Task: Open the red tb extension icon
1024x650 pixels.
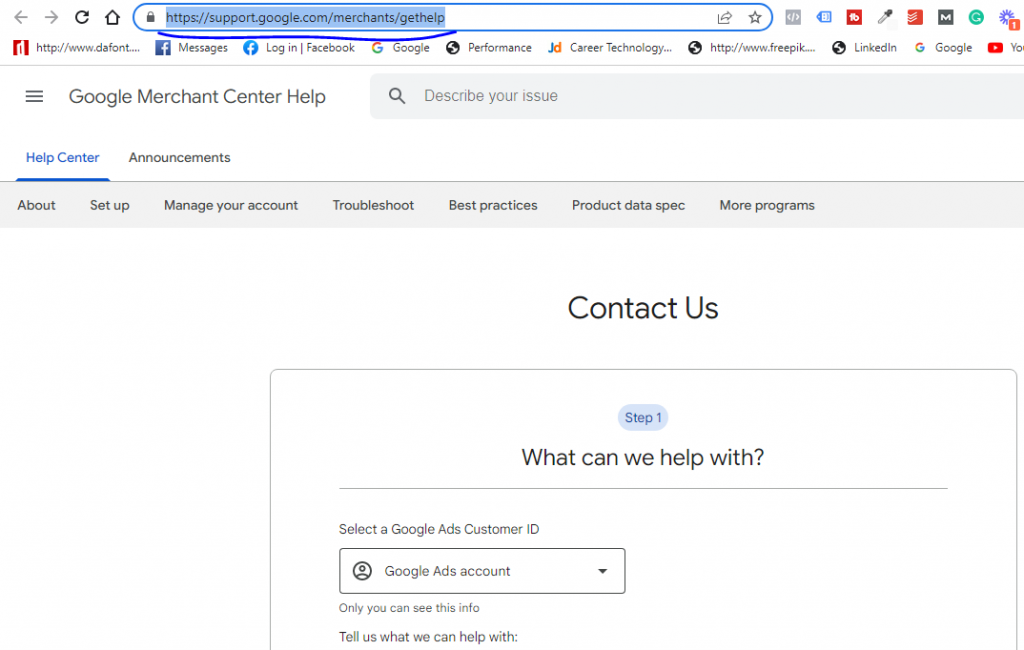Action: pos(854,18)
